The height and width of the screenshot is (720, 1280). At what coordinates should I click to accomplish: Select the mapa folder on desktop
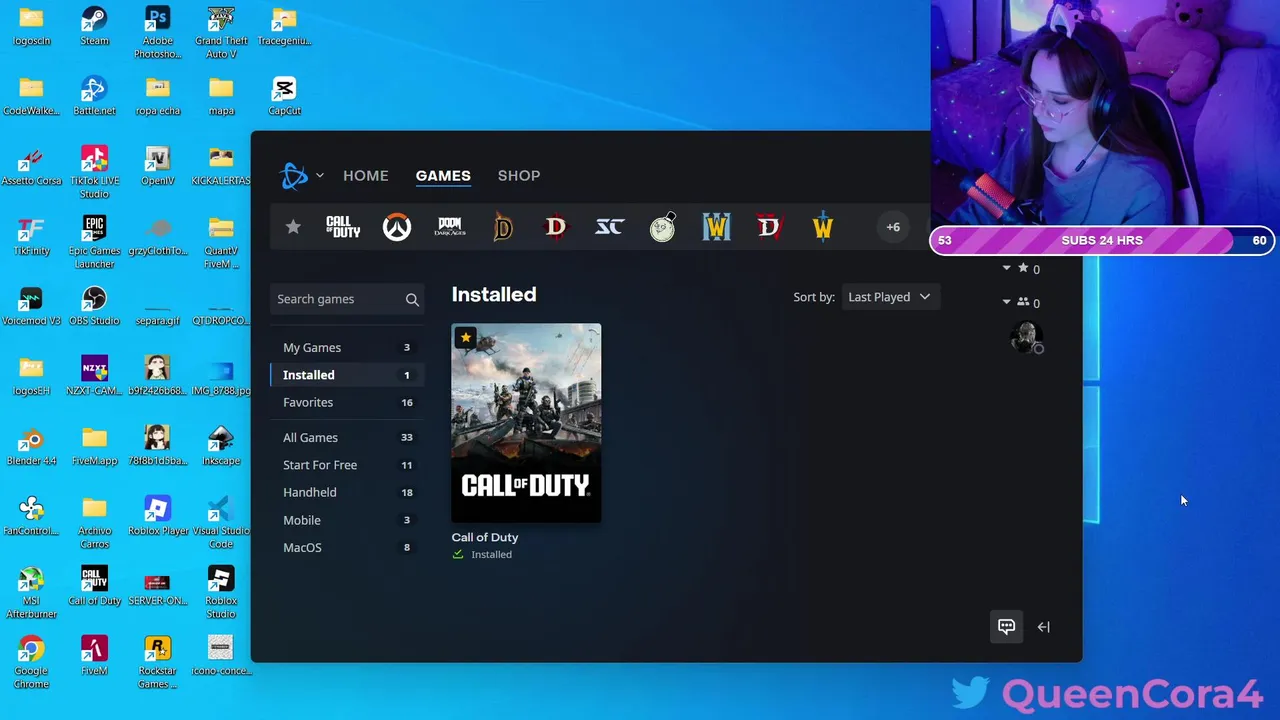[x=221, y=96]
